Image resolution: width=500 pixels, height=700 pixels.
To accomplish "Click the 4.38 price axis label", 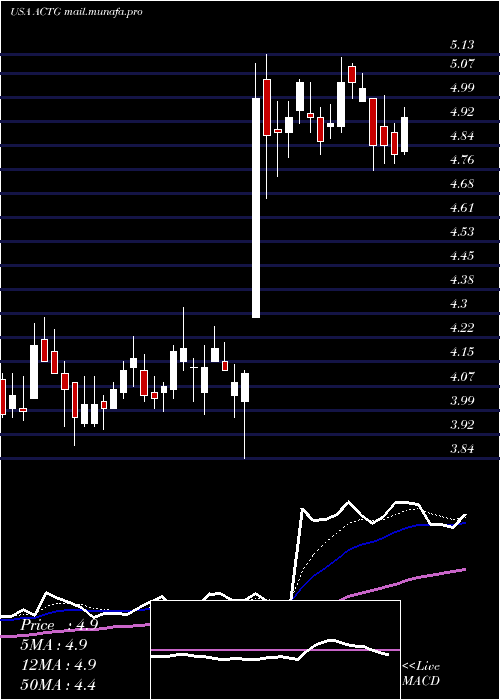I will pos(462,280).
